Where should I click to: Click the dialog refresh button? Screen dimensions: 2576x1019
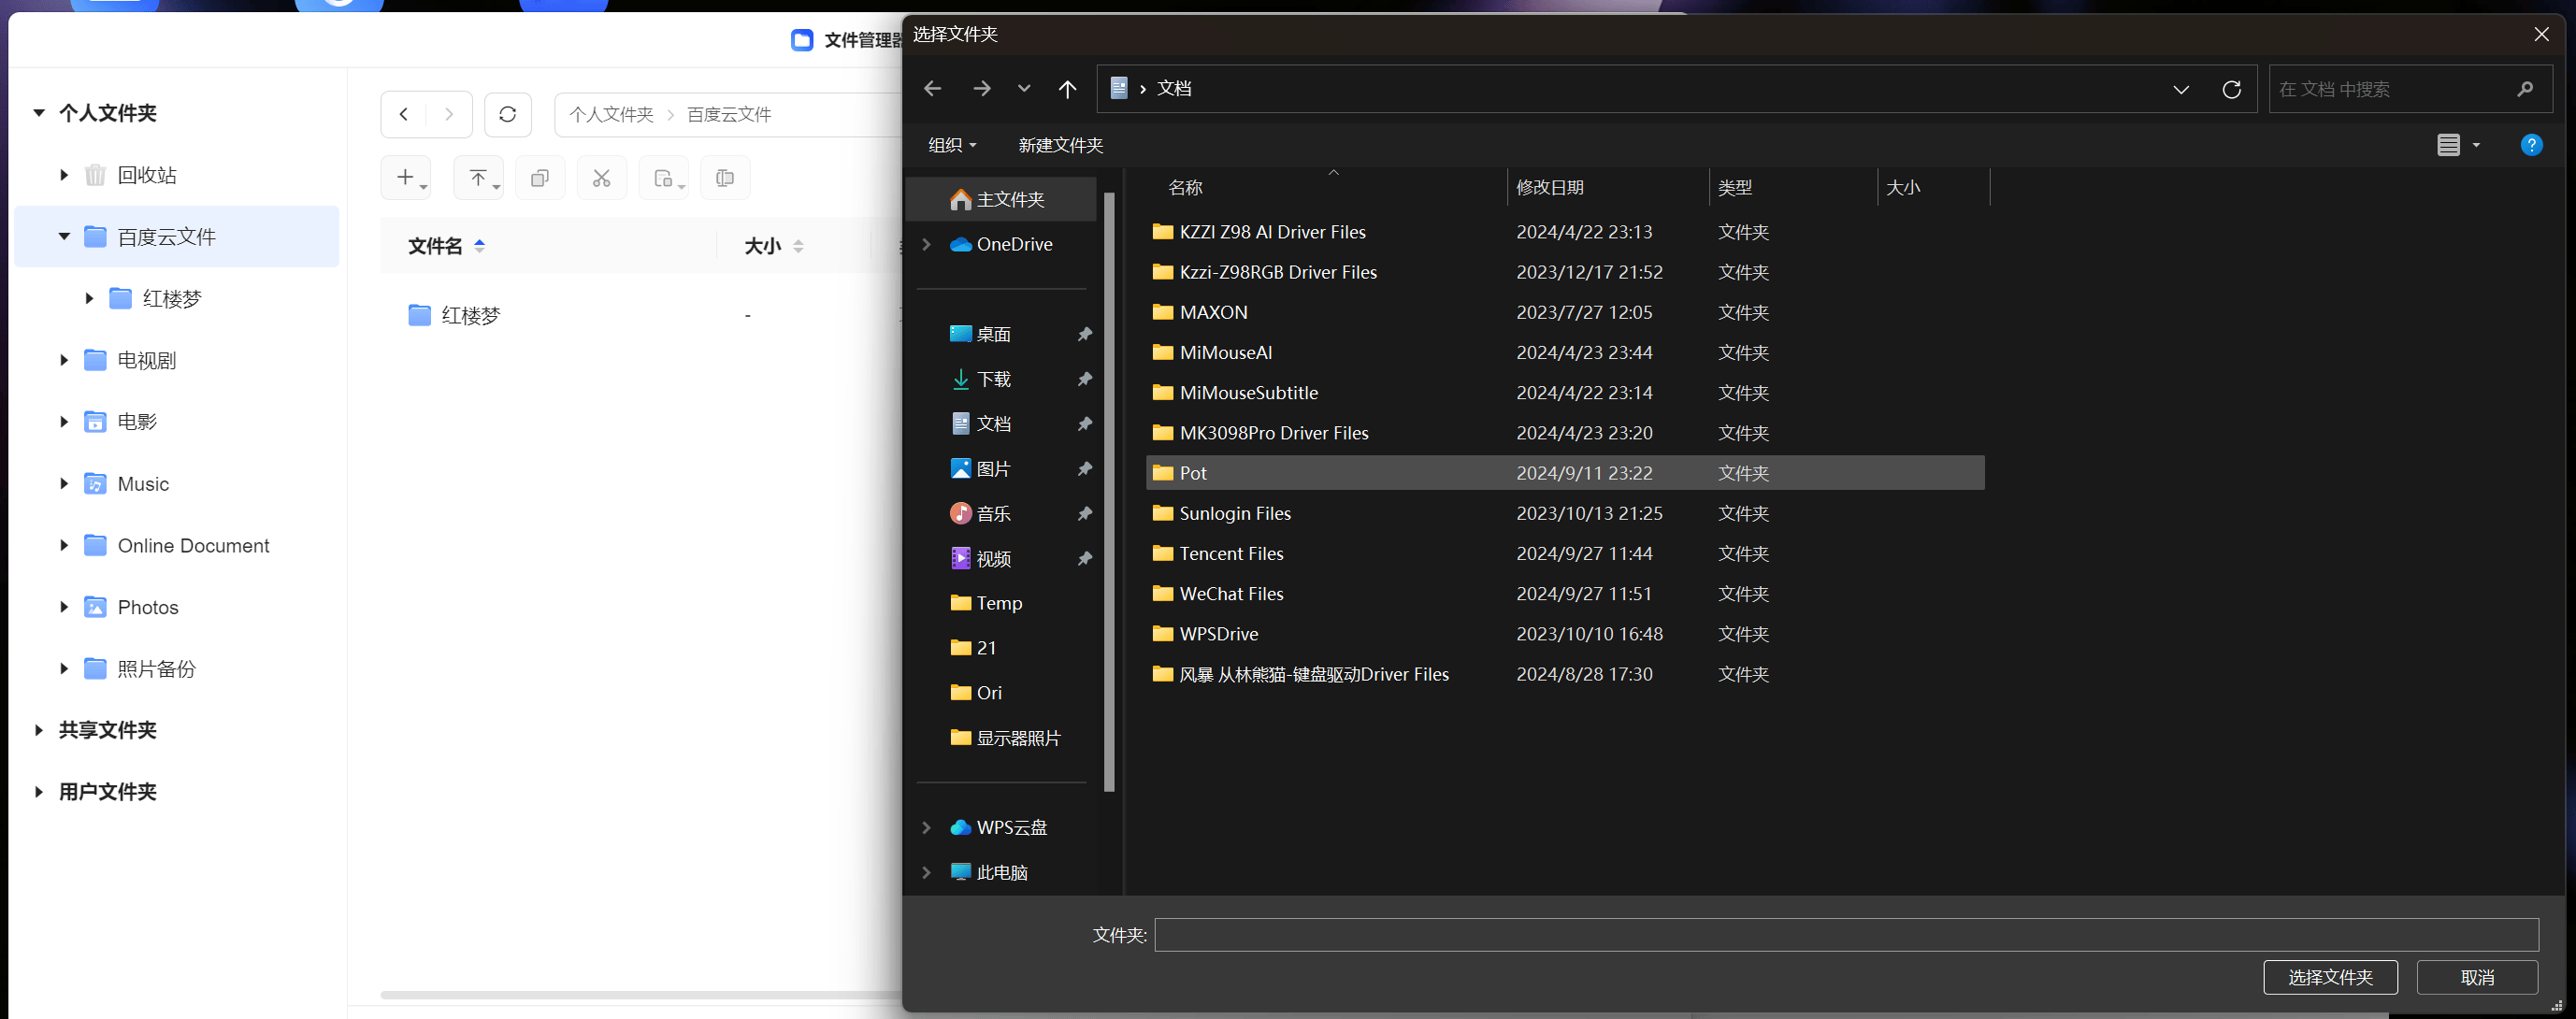point(2231,89)
